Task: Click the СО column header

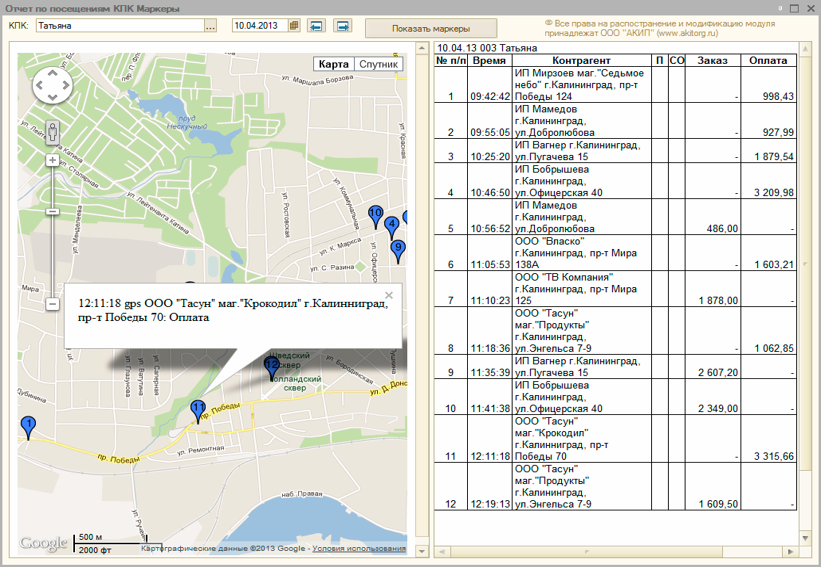Action: 676,61
